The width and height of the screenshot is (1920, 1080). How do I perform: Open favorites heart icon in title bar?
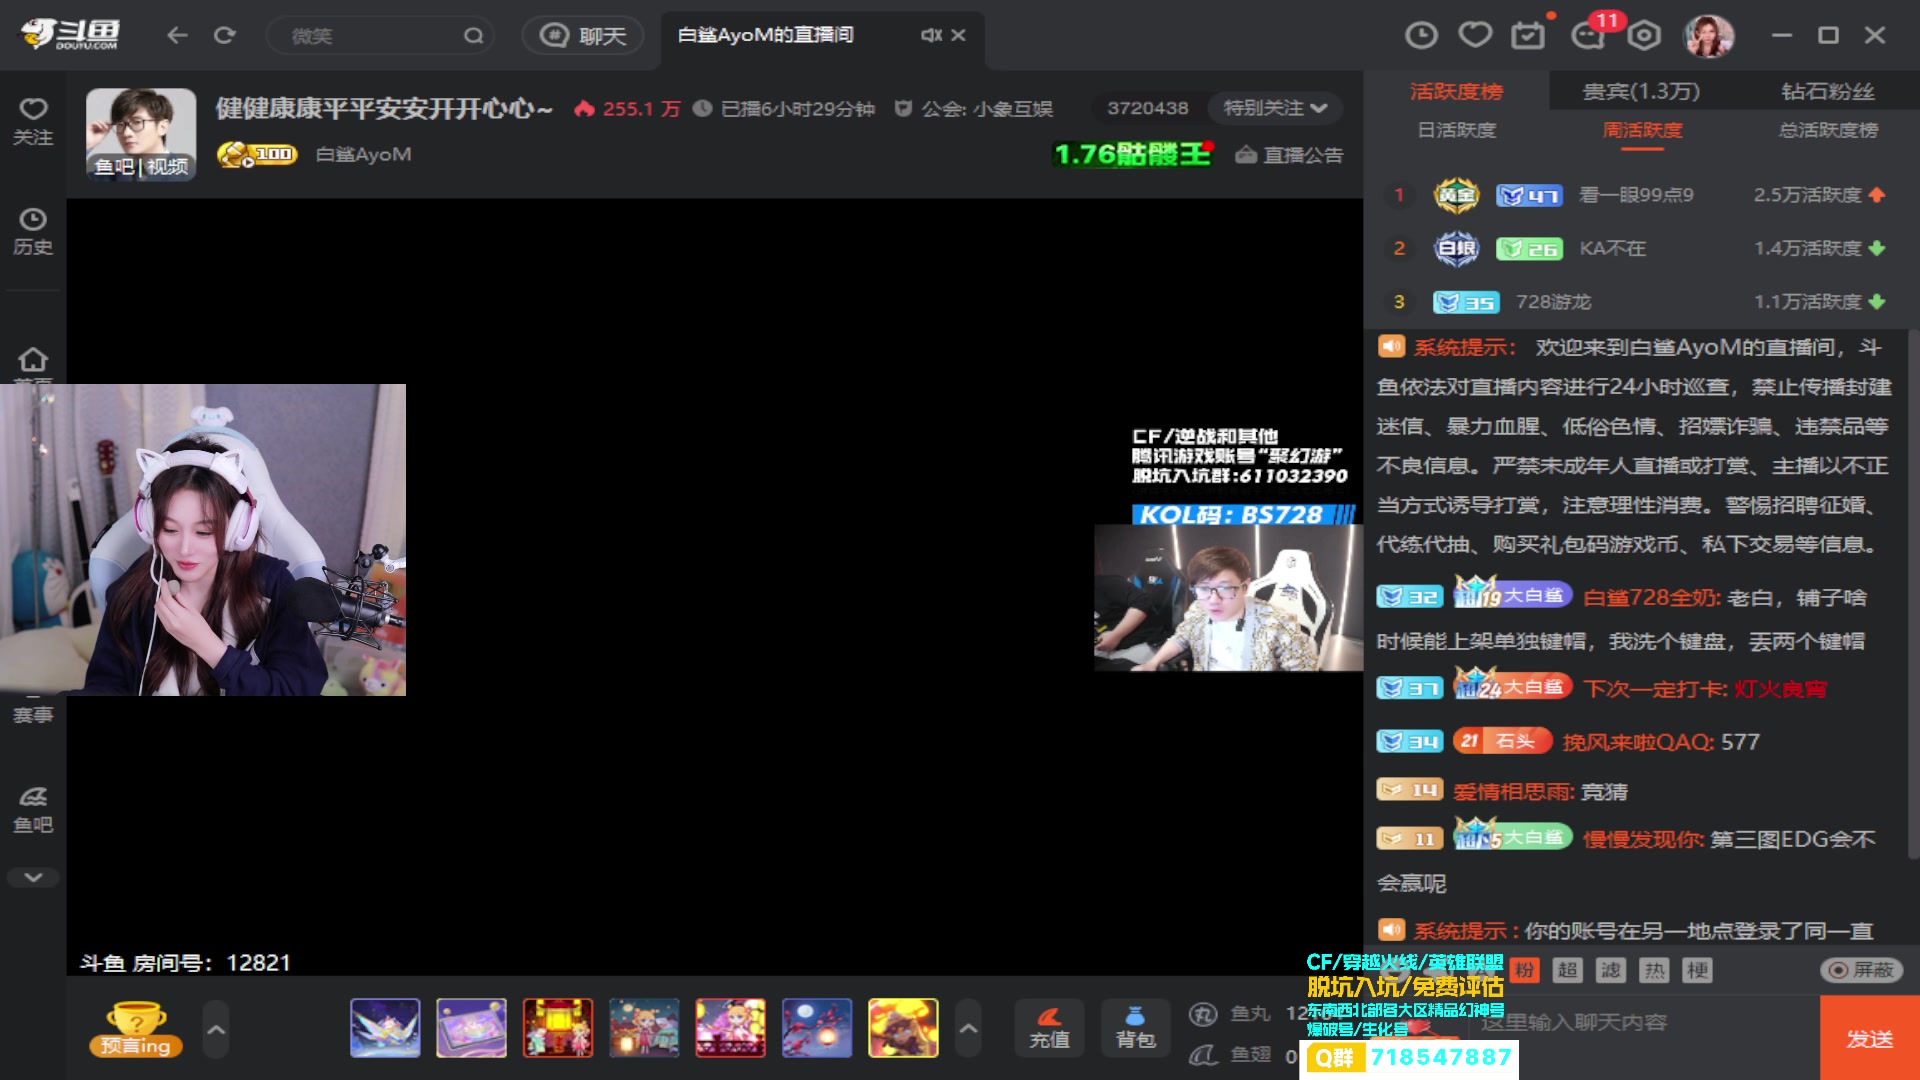click(1475, 36)
